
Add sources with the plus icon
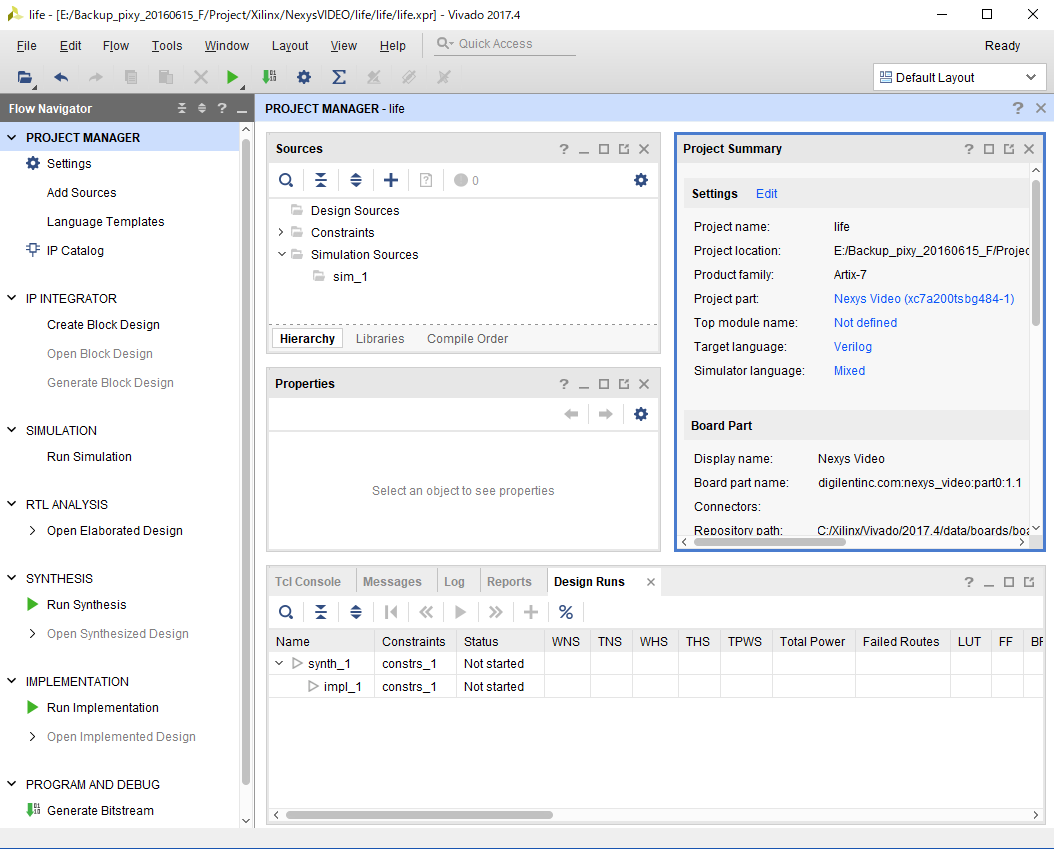(391, 180)
